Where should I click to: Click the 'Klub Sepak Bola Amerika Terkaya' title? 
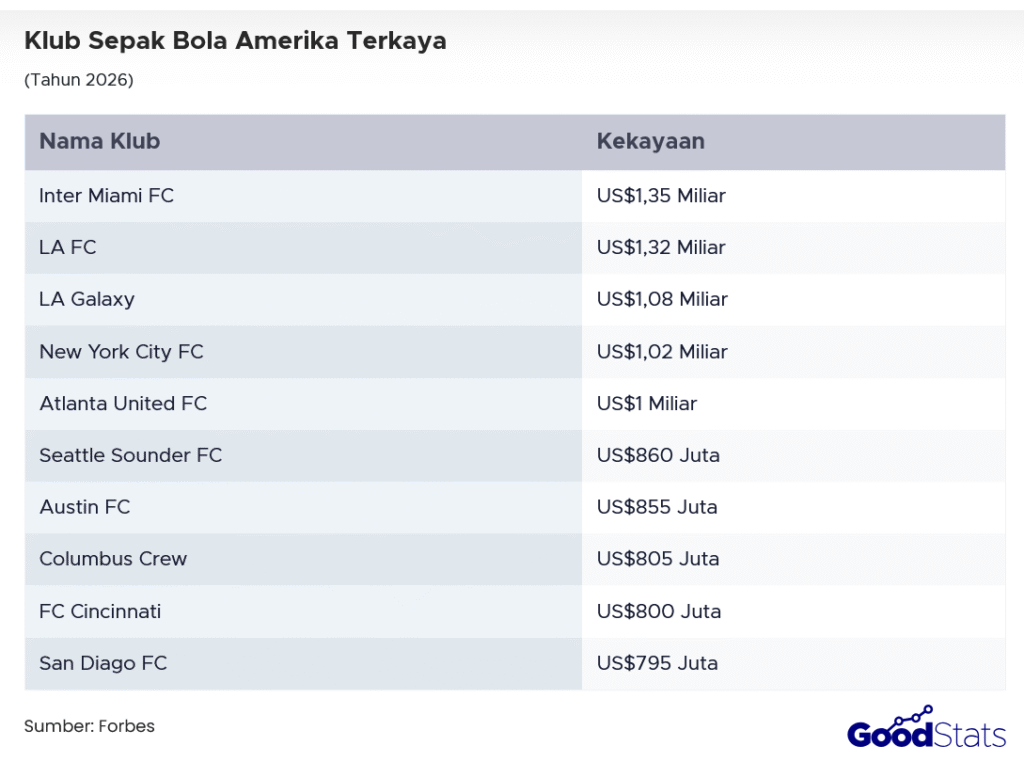[x=235, y=41]
